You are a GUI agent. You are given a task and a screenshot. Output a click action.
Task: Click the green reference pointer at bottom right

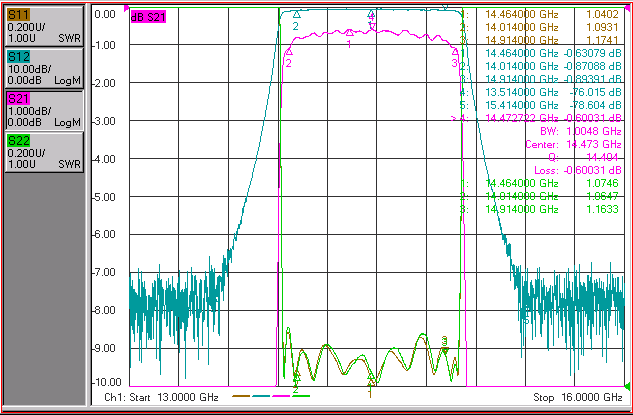(x=627, y=386)
